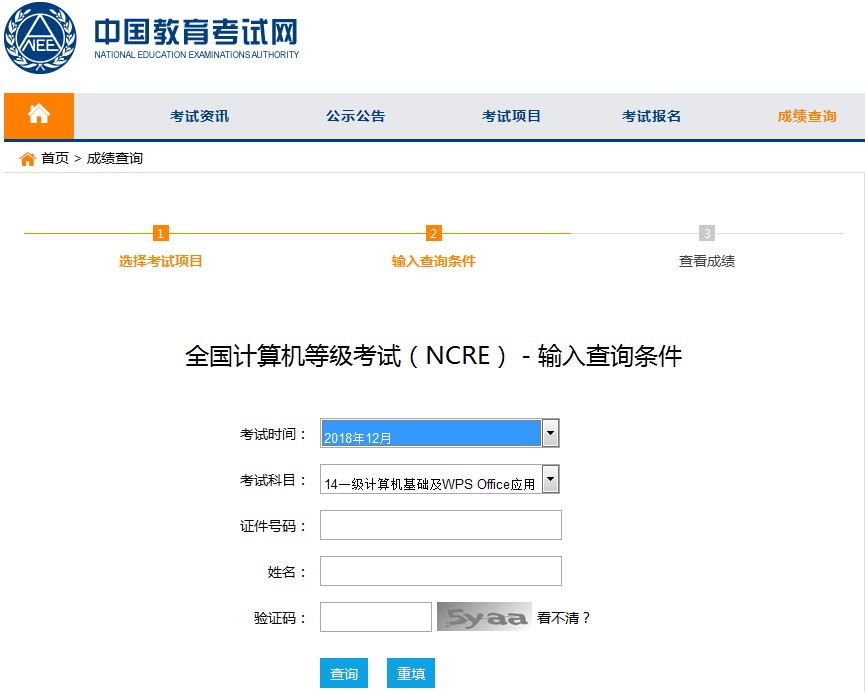Click the 重填 reset button

tap(411, 674)
